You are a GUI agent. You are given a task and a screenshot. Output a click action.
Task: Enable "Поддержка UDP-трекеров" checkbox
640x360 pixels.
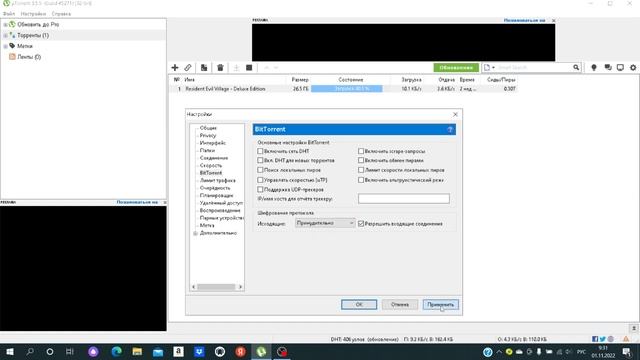pyautogui.click(x=260, y=189)
